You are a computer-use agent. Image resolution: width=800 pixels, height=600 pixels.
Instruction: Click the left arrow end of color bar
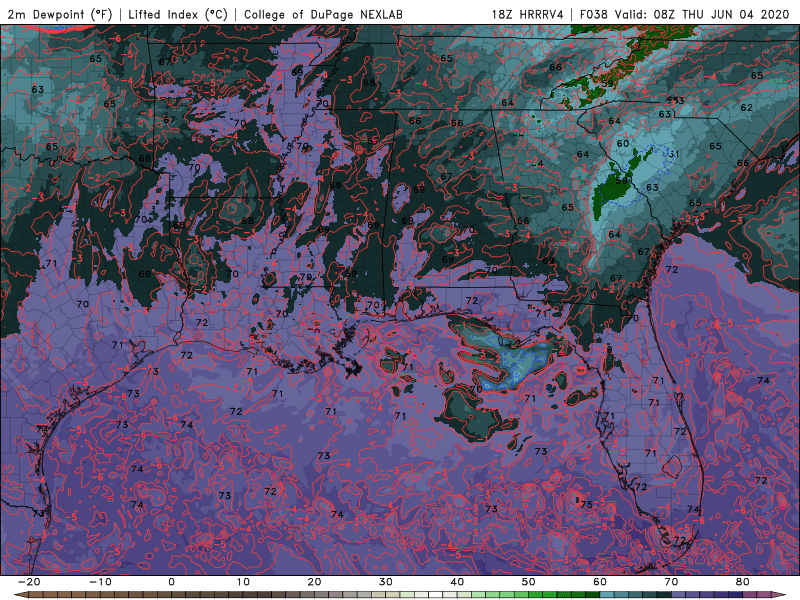pos(20,595)
